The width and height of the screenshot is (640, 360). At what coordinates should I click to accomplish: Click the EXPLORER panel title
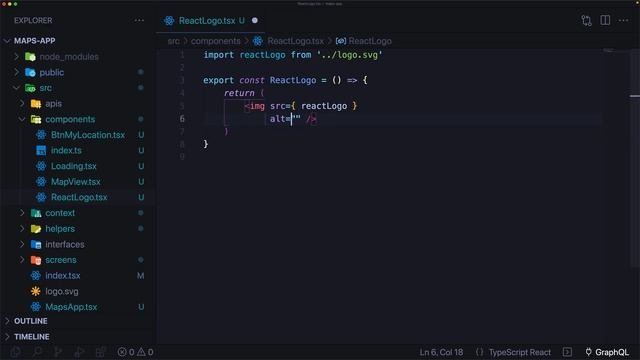[33, 20]
